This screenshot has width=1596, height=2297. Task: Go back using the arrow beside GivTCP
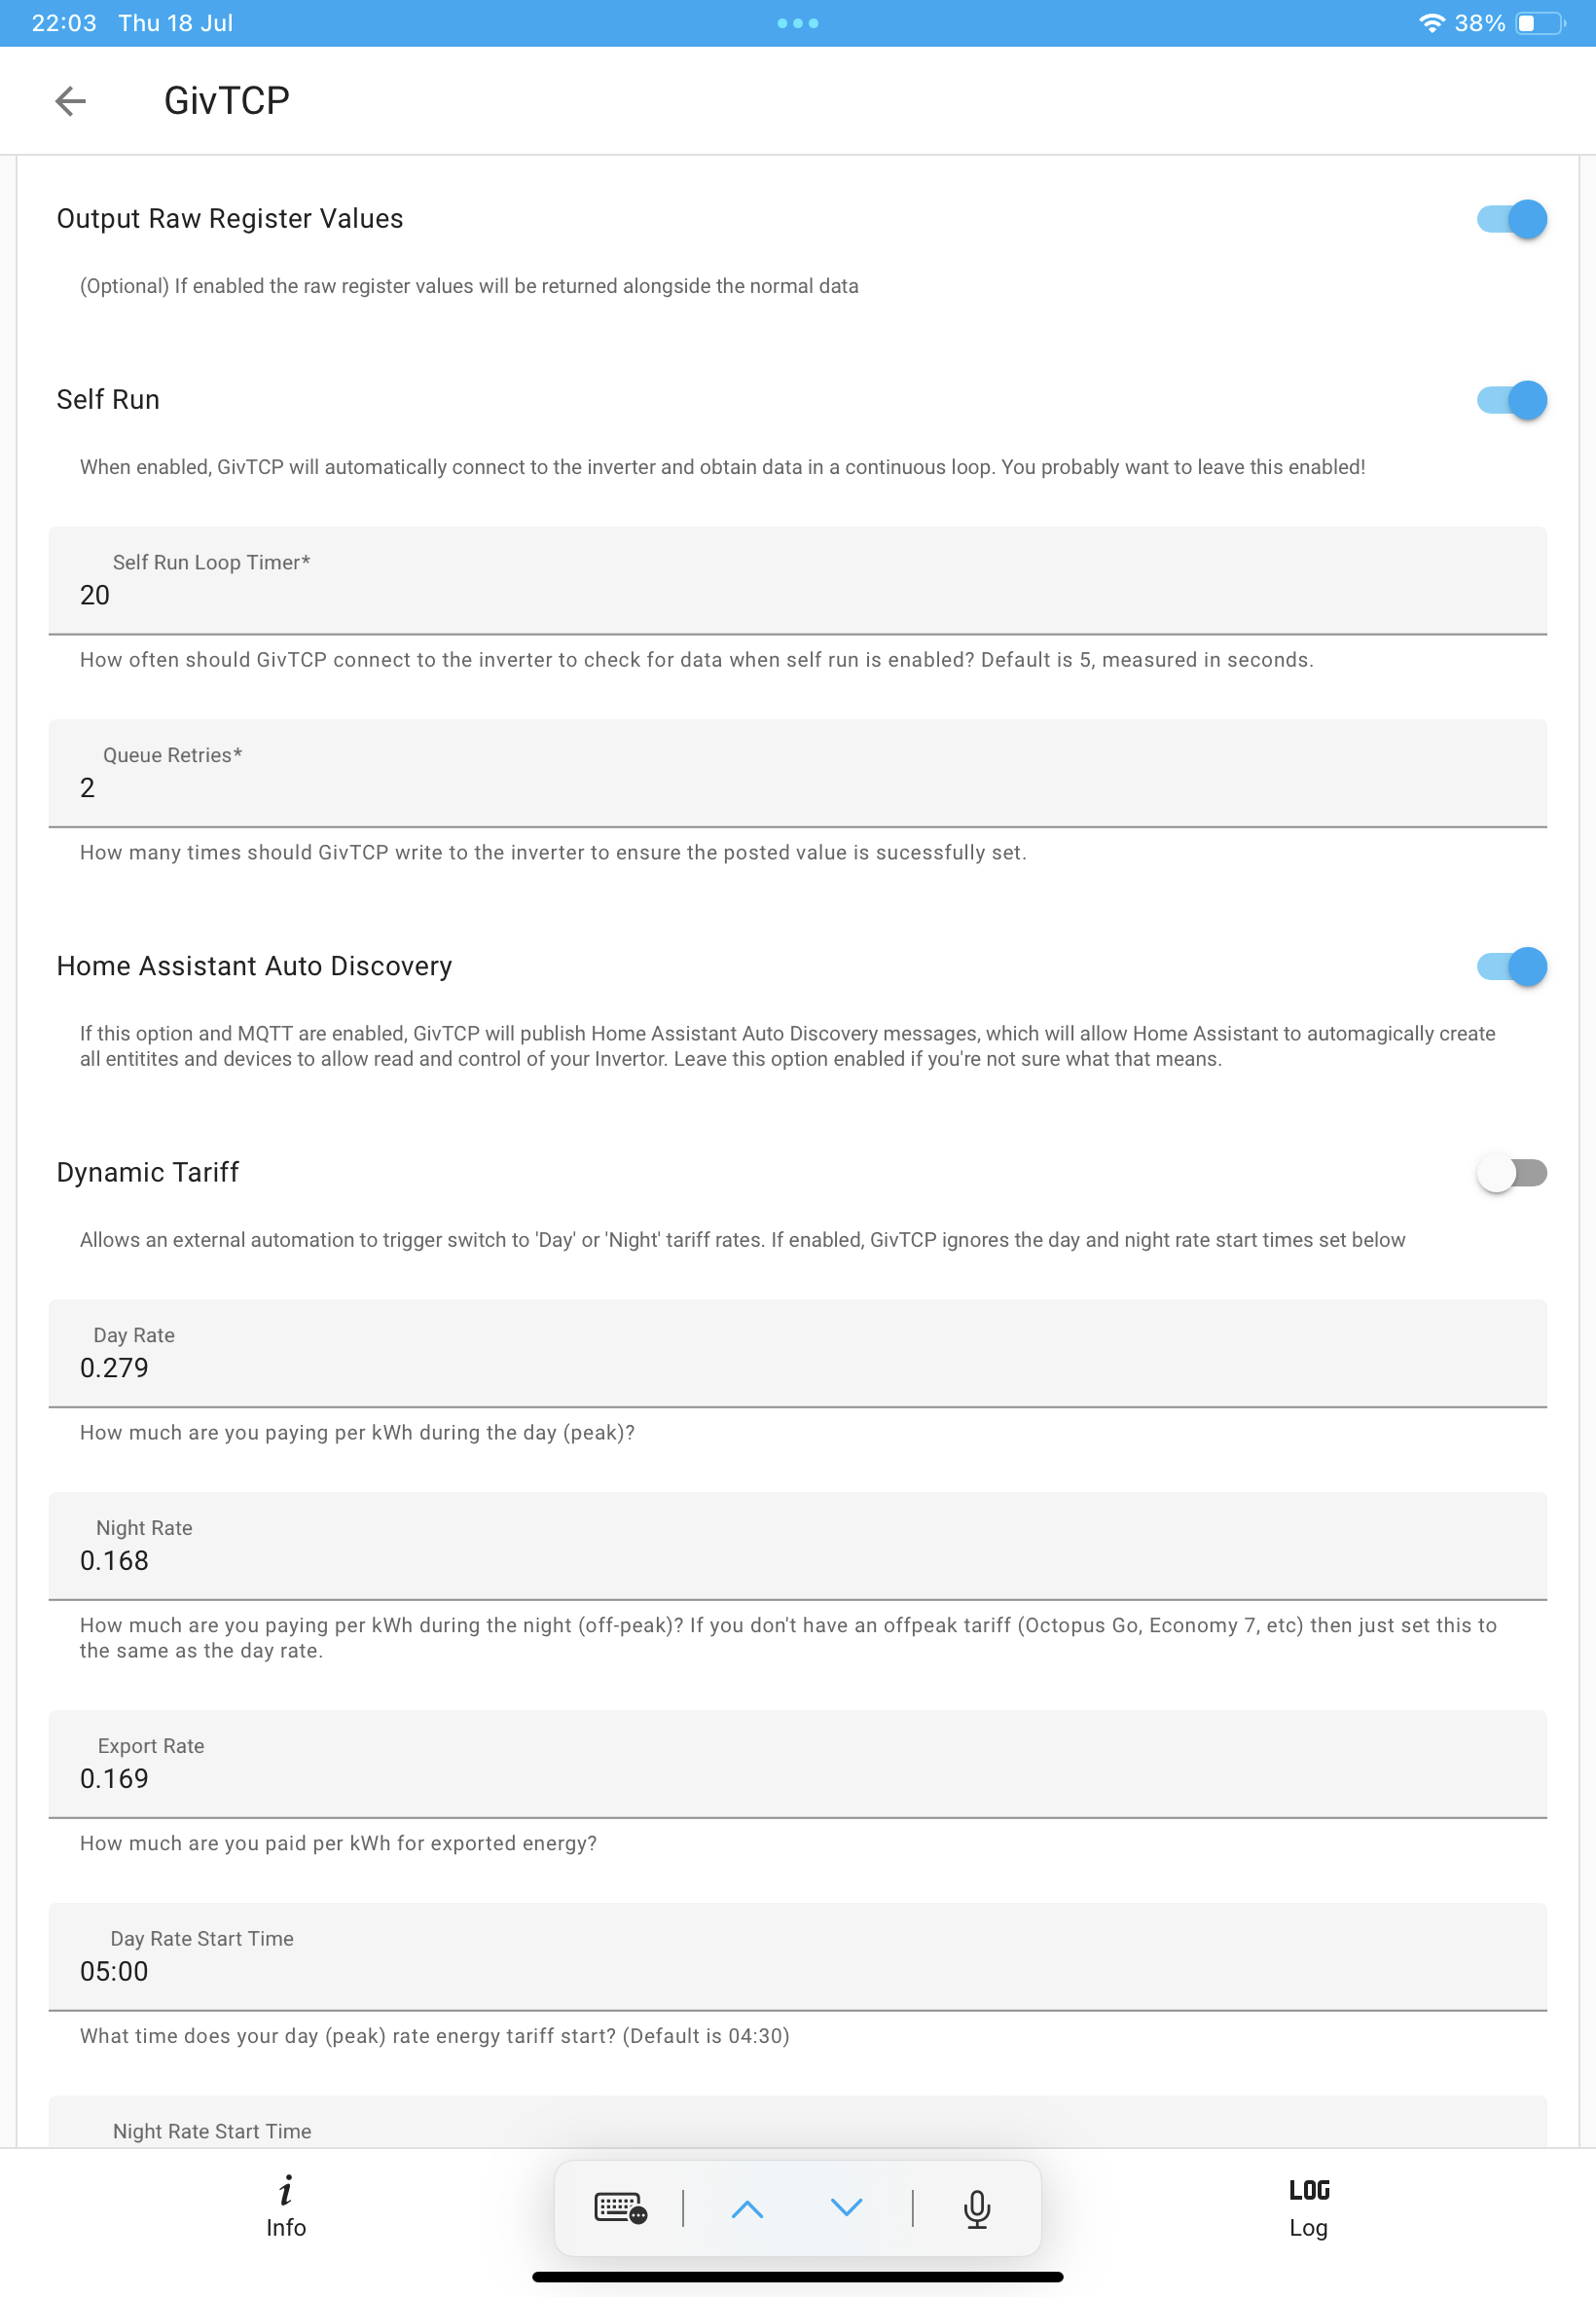(x=70, y=100)
